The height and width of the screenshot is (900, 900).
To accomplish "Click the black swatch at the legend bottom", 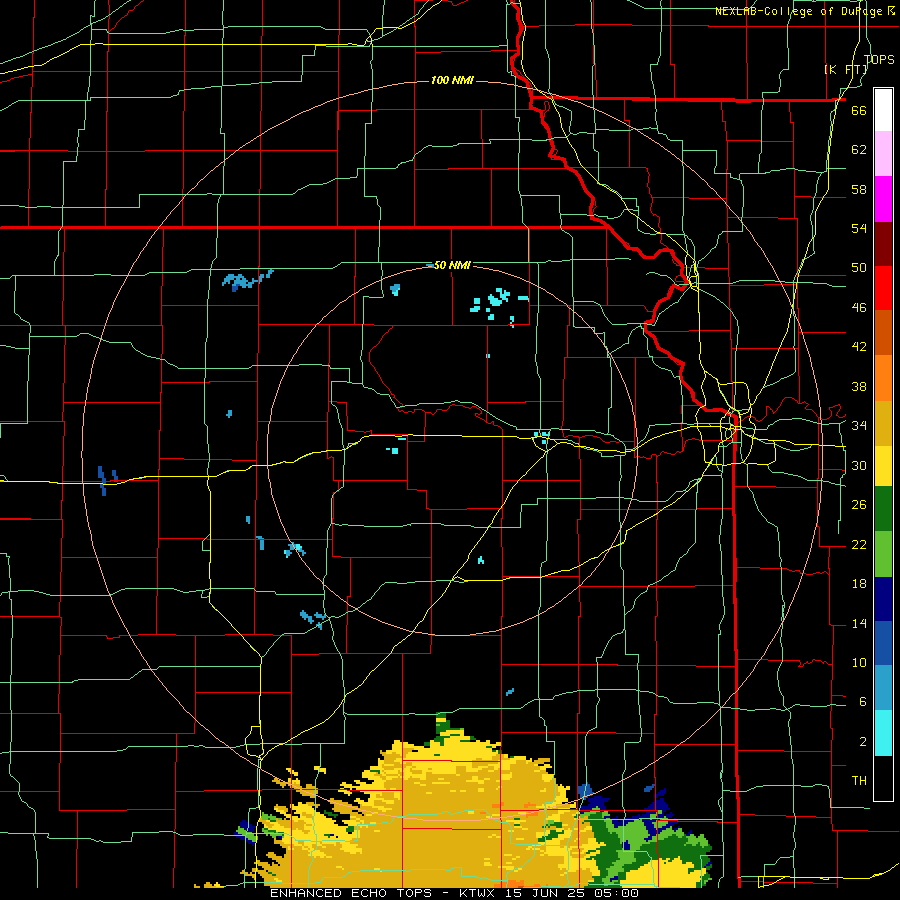I will [x=883, y=778].
